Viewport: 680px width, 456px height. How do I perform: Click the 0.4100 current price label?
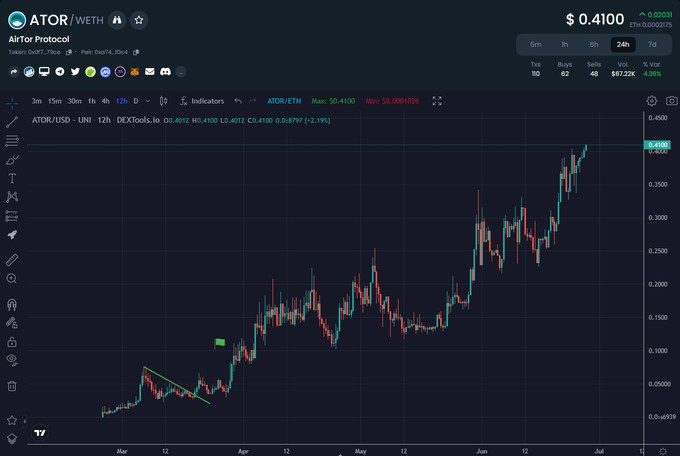[657, 144]
